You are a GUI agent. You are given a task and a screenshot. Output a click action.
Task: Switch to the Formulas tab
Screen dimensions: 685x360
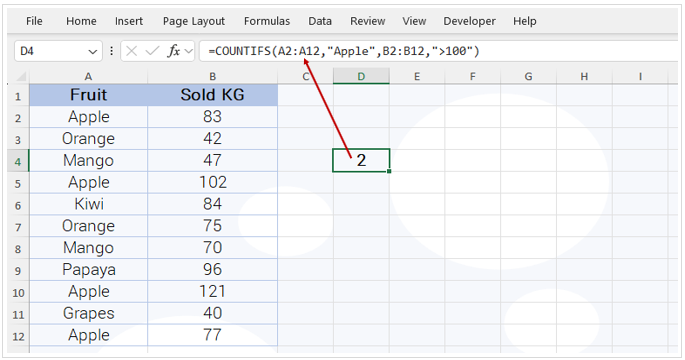click(267, 21)
